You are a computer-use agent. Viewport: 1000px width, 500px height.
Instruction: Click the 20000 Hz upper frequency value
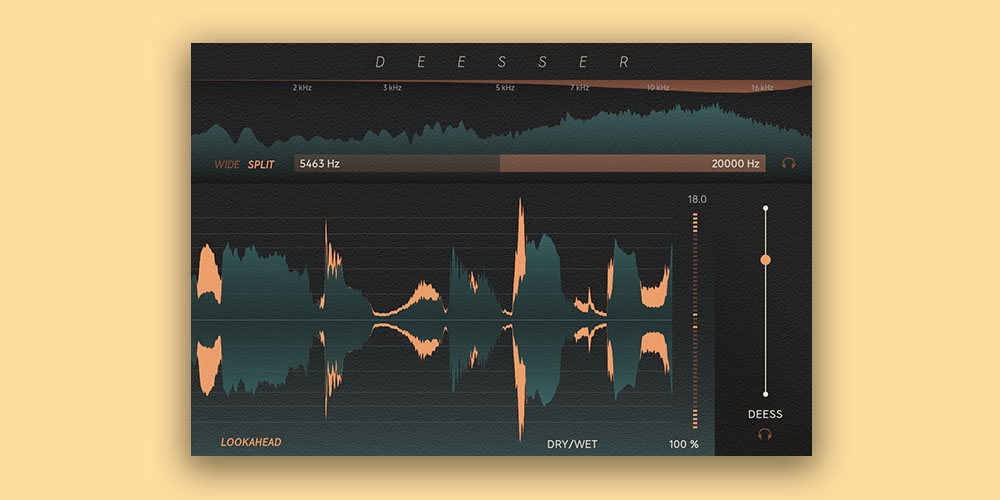[735, 163]
